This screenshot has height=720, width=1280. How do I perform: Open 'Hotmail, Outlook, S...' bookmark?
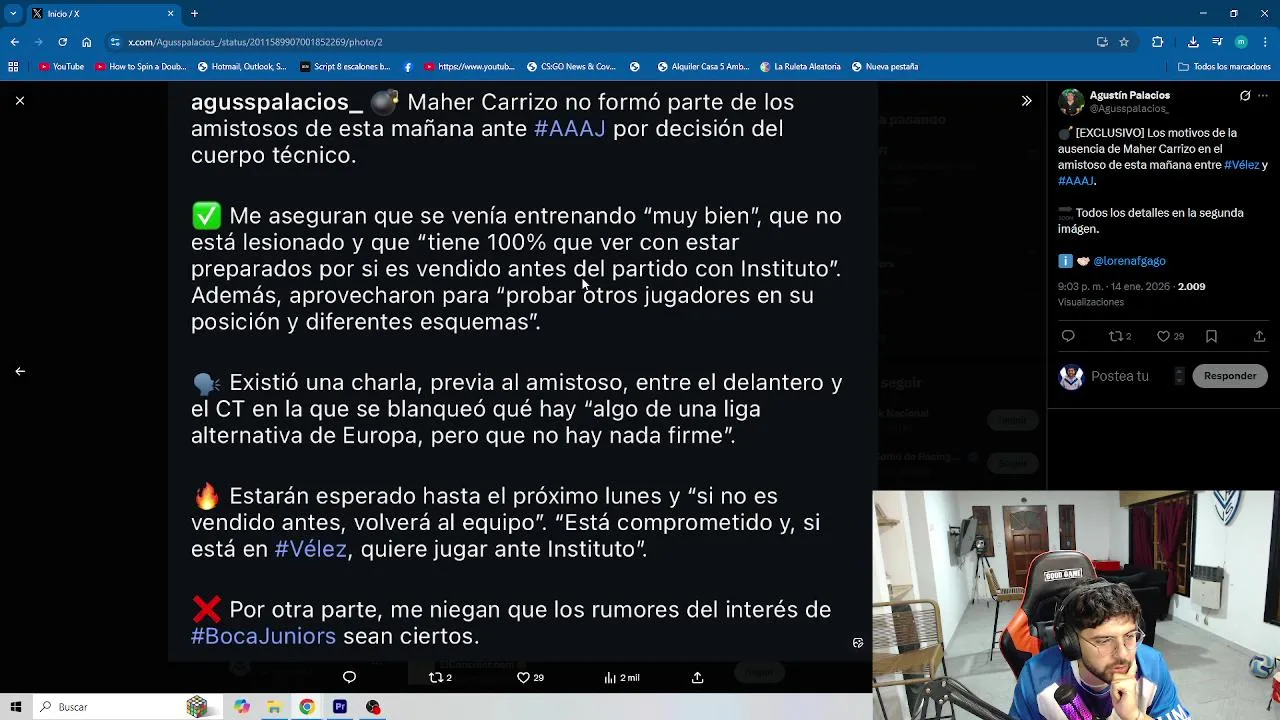point(242,67)
